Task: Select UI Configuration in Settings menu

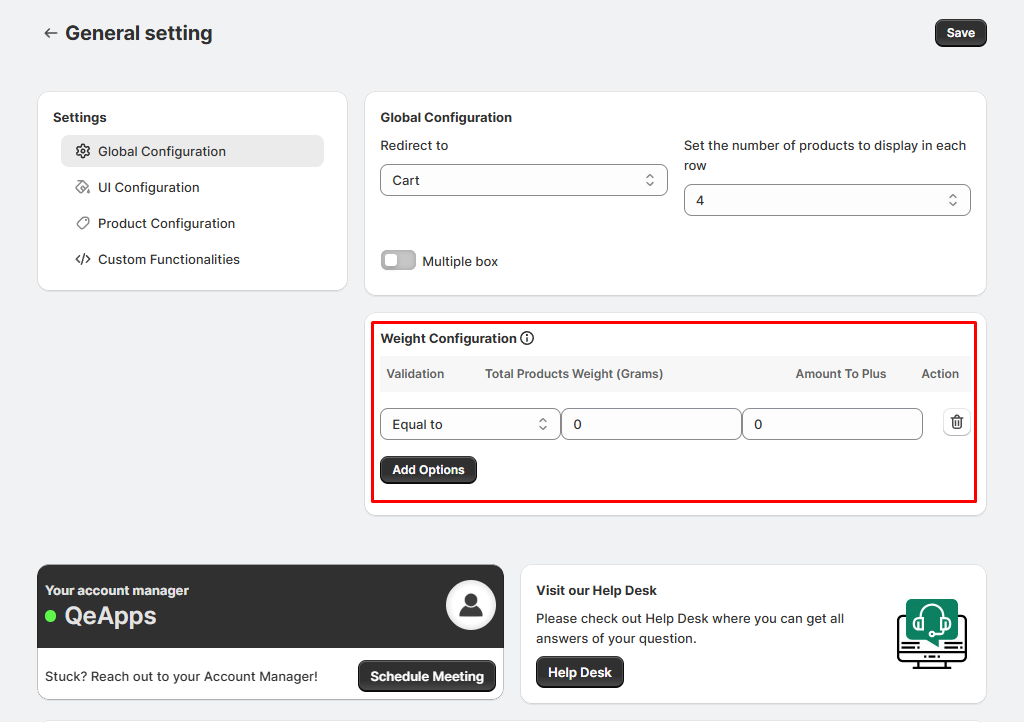Action: [x=149, y=188]
